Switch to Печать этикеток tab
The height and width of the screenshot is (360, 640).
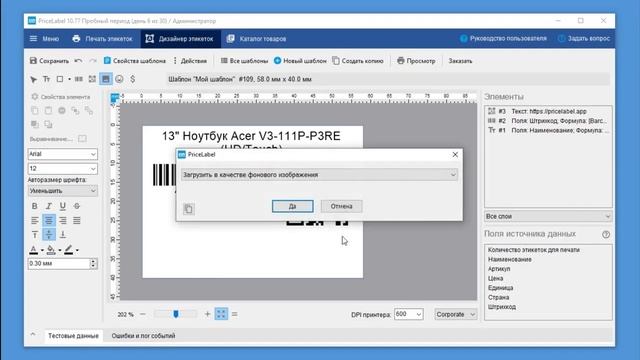[102, 39]
